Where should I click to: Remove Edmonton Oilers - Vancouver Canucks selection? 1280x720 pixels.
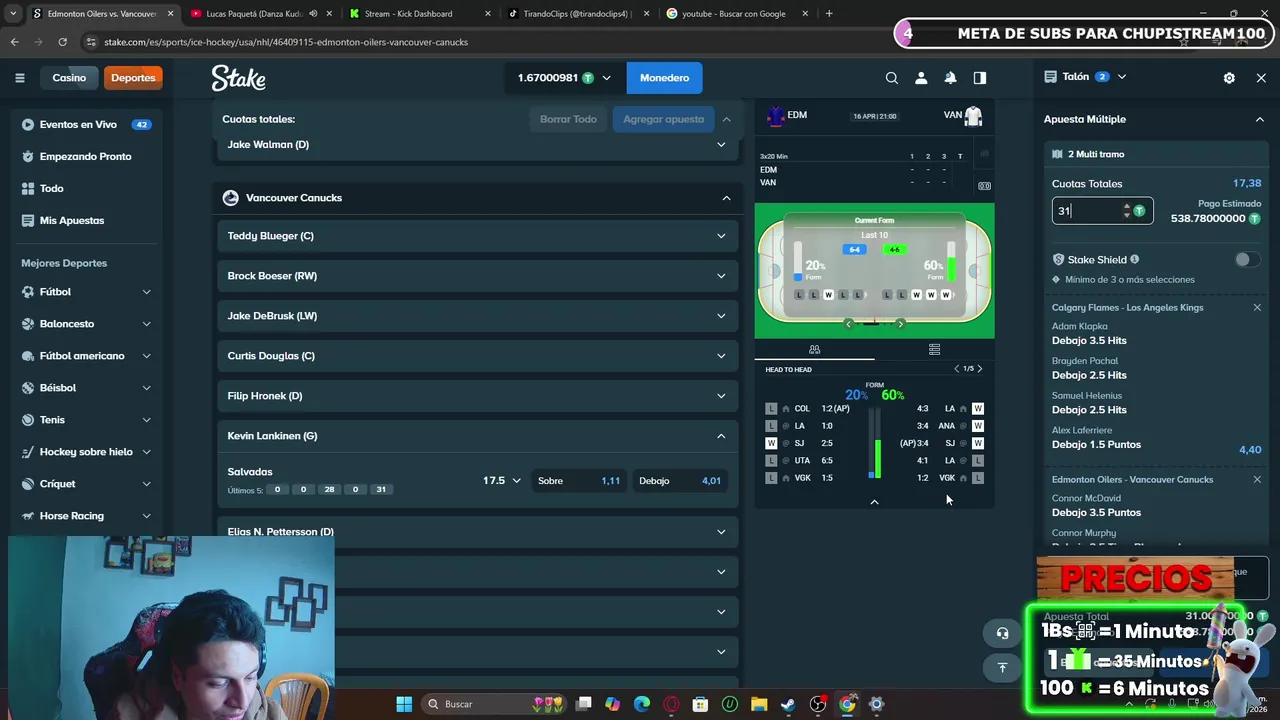[x=1257, y=479]
